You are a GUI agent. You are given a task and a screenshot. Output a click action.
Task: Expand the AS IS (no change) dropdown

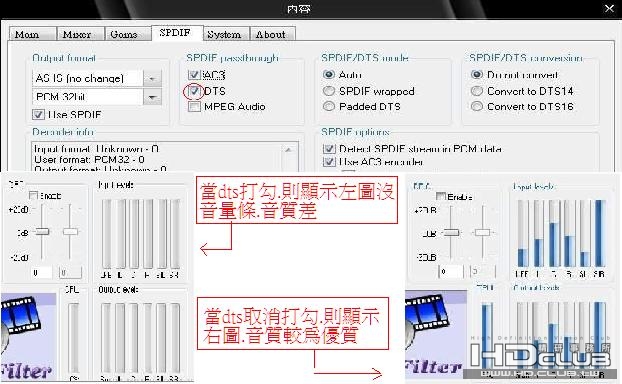[x=152, y=79]
